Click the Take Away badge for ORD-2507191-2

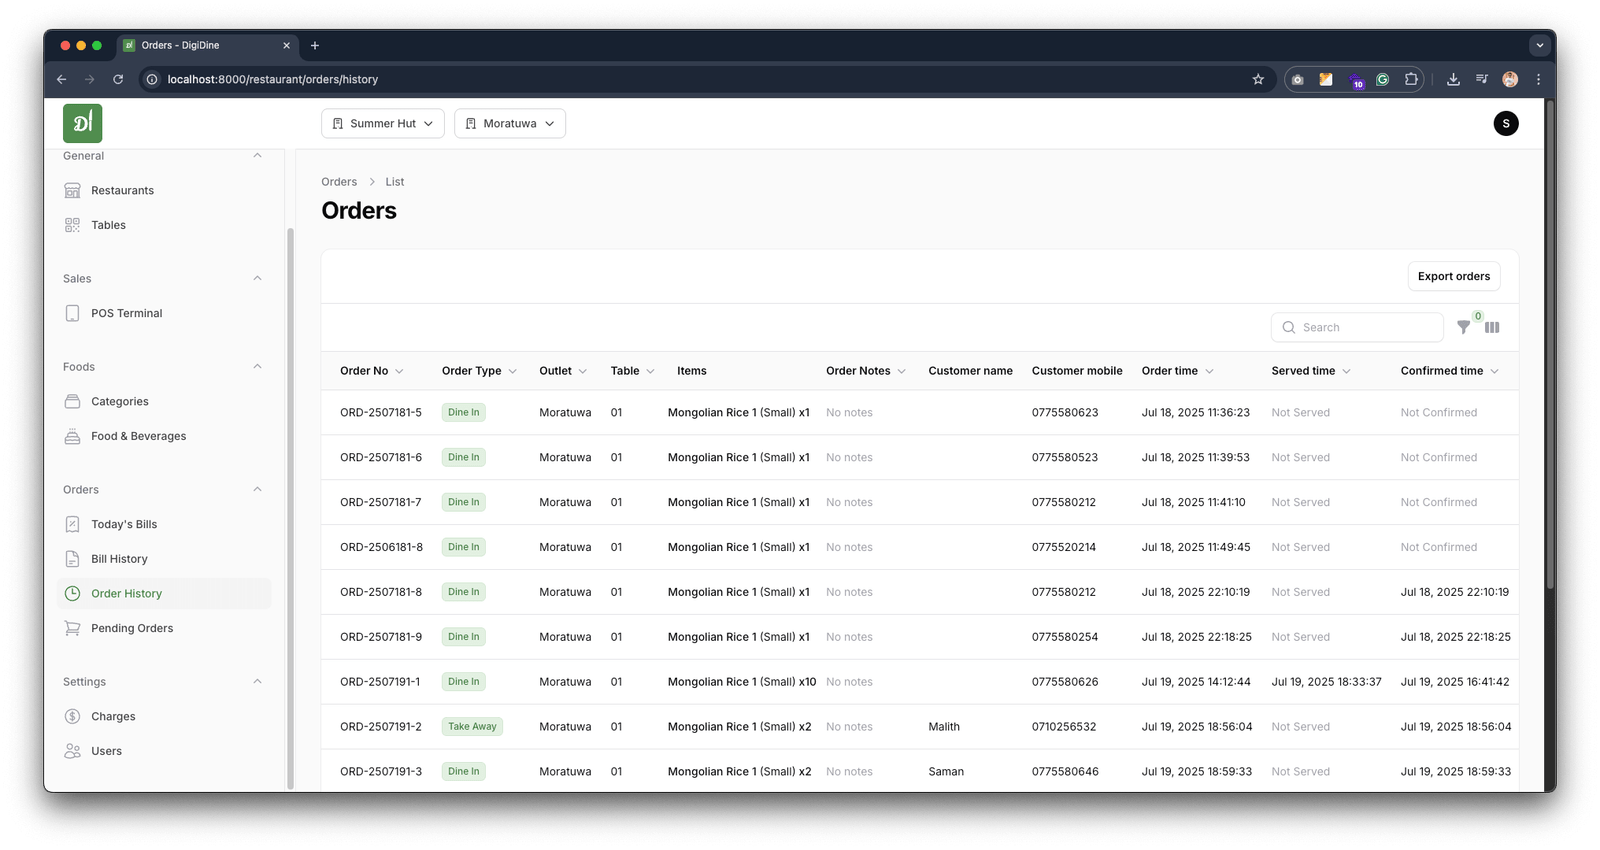472,727
